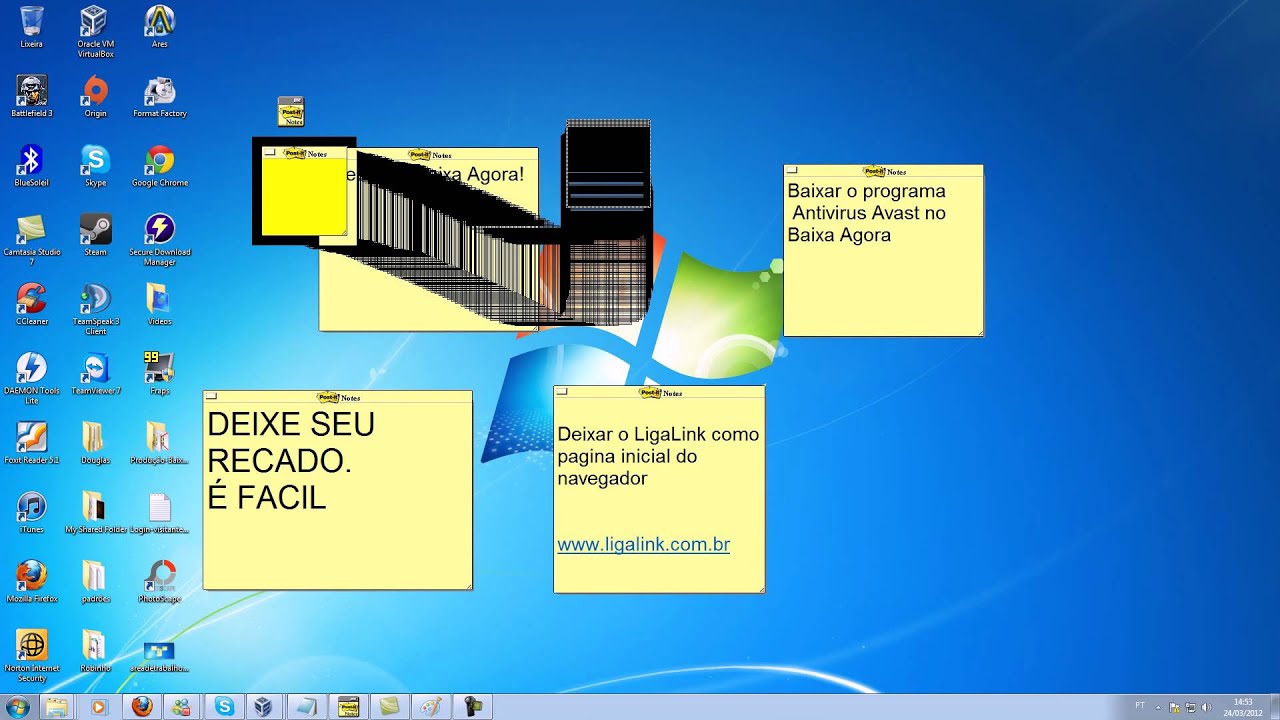Select TeamViewer 7 desktop shortcut

coord(95,373)
